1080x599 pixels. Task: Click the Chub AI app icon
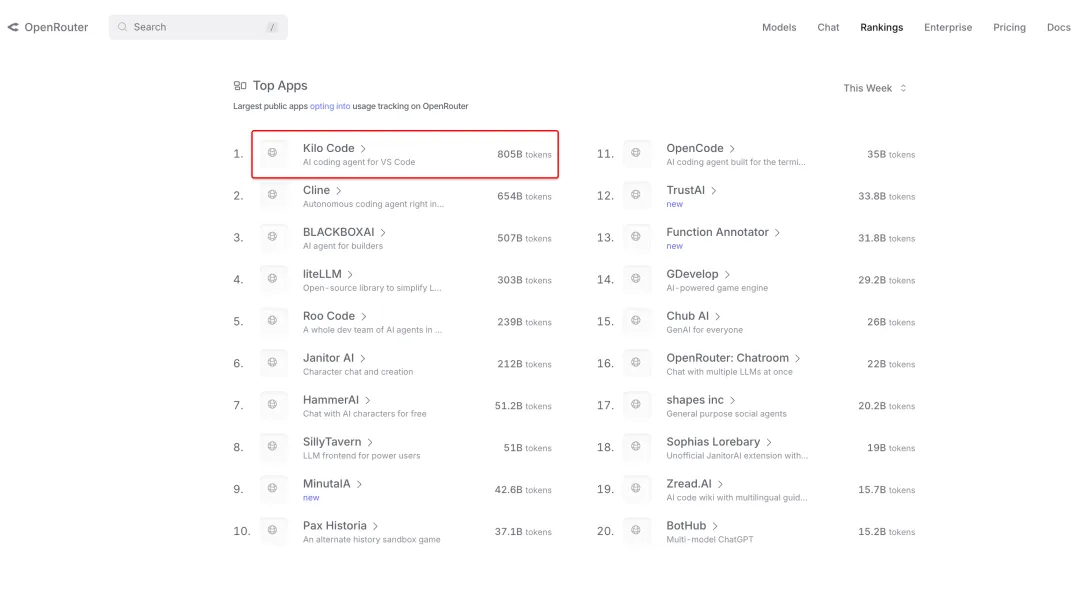636,321
